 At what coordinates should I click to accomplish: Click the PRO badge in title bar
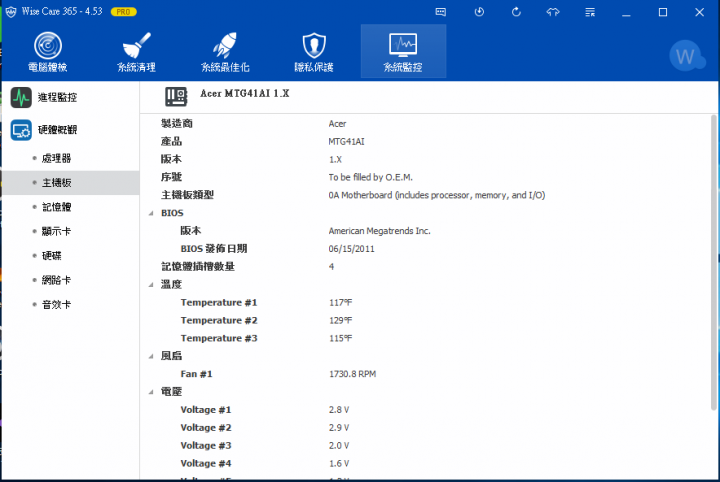tap(124, 12)
